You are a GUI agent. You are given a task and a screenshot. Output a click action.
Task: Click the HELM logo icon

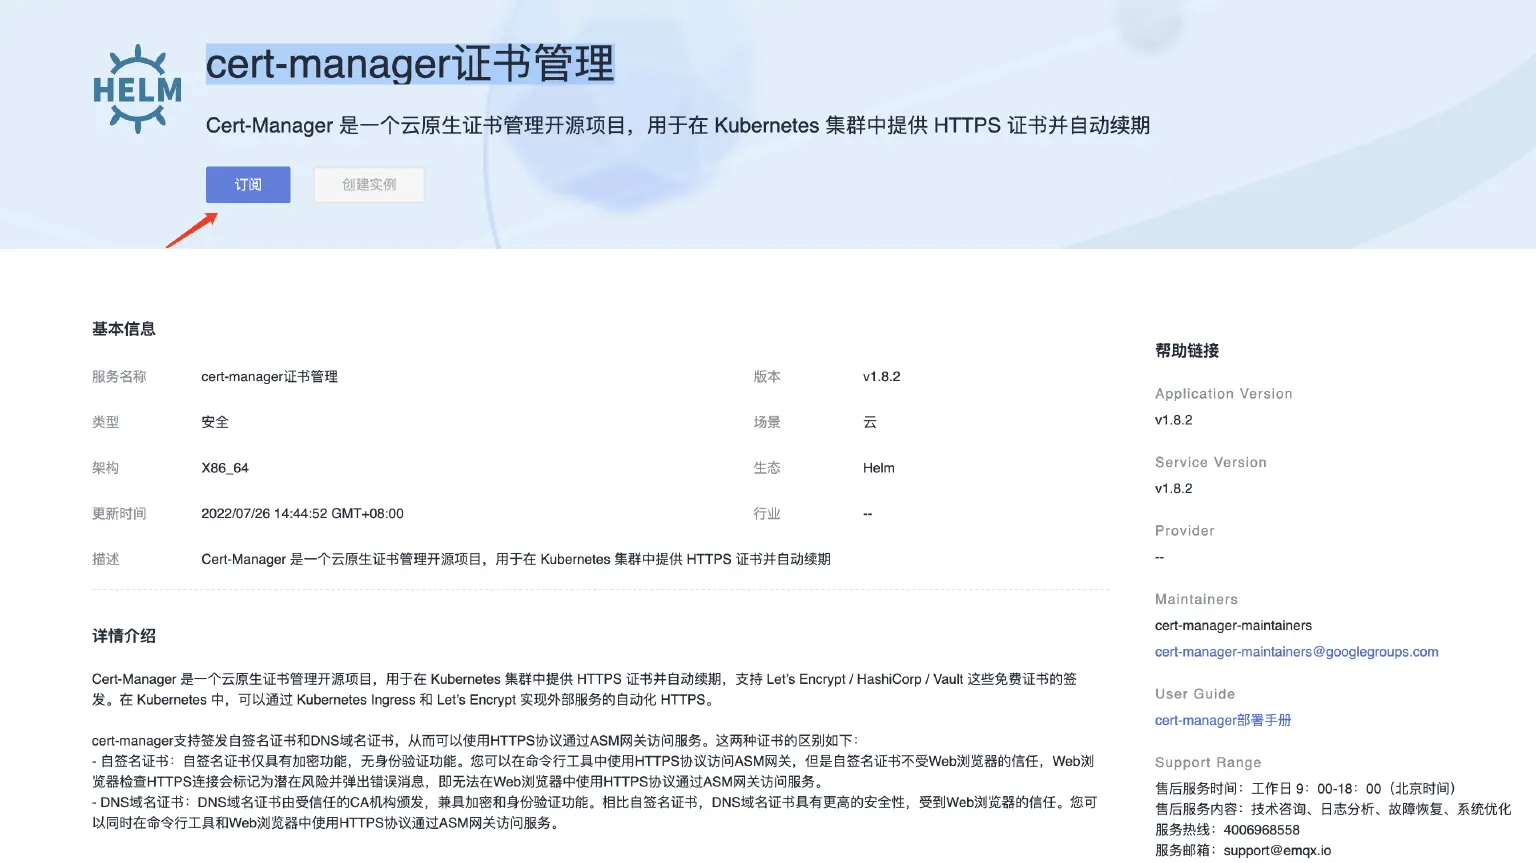point(136,86)
